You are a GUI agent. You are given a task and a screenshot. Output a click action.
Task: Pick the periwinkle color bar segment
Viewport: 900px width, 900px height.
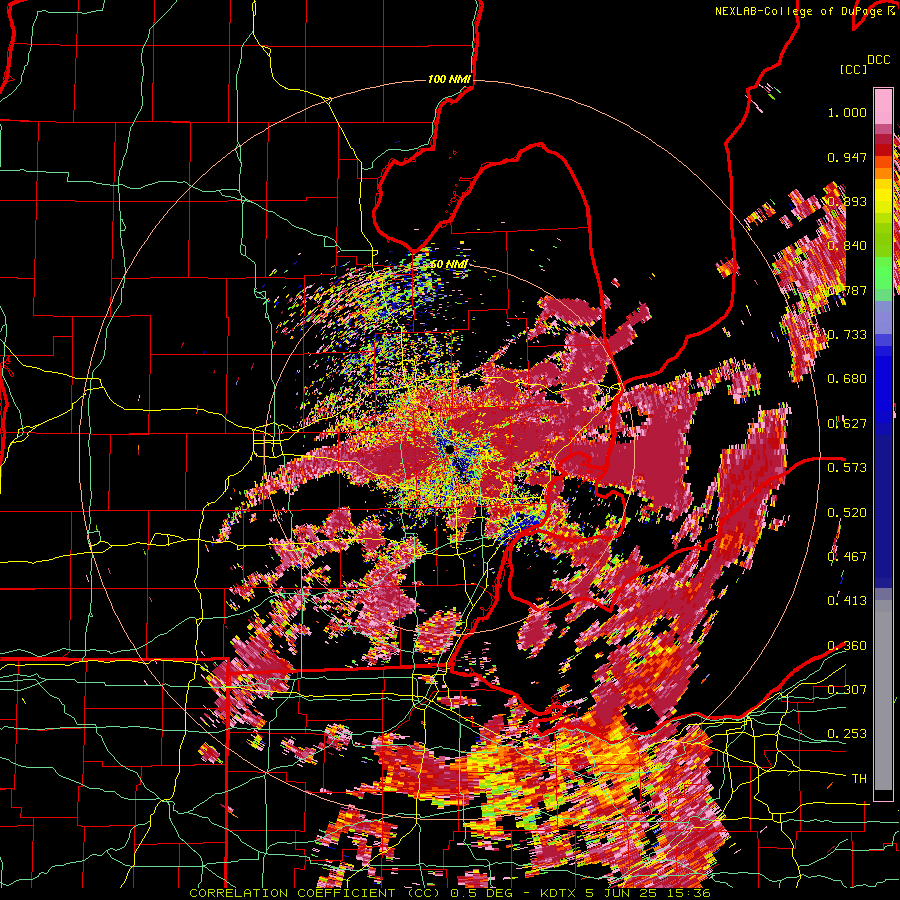tap(883, 317)
